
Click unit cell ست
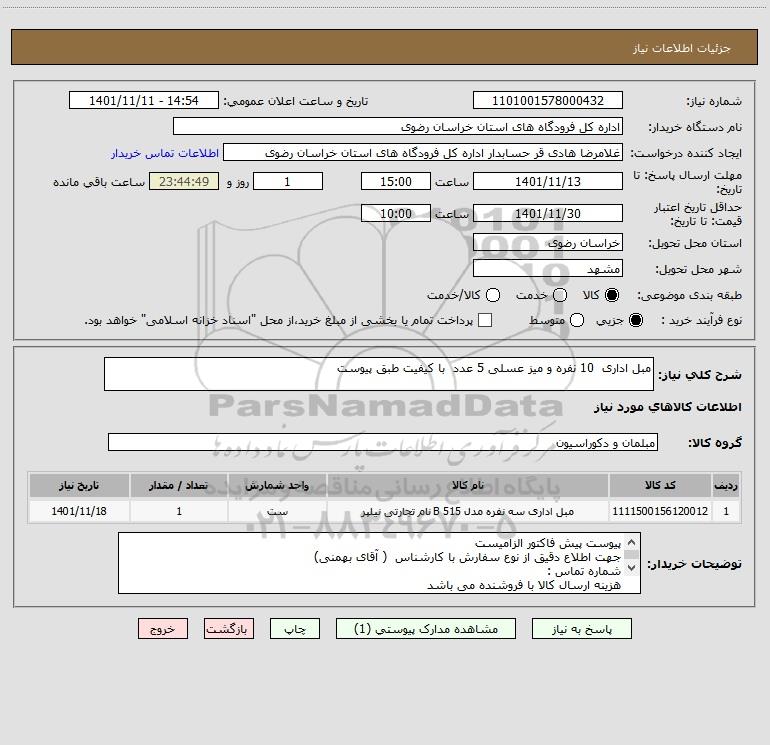277,511
